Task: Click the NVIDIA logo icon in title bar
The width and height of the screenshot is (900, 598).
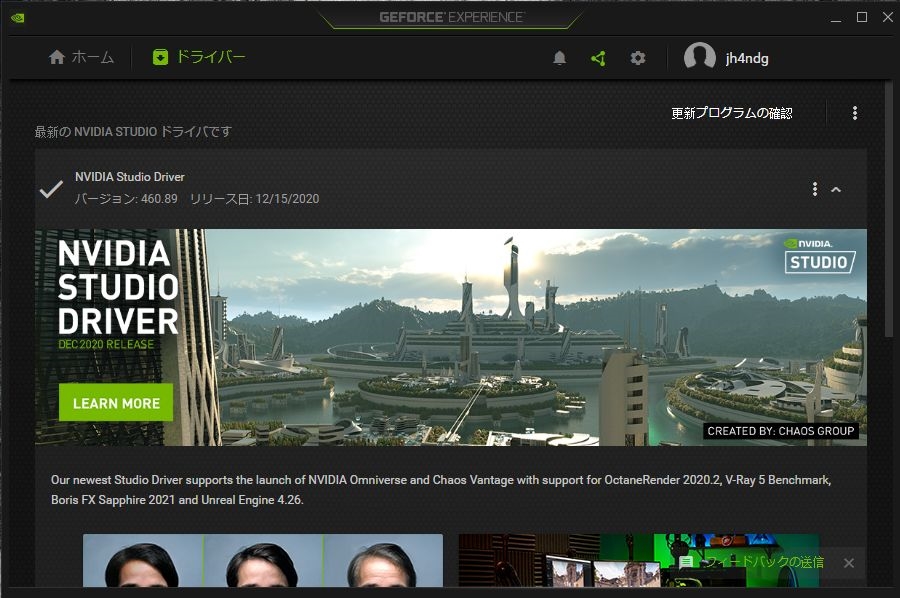Action: [x=17, y=18]
